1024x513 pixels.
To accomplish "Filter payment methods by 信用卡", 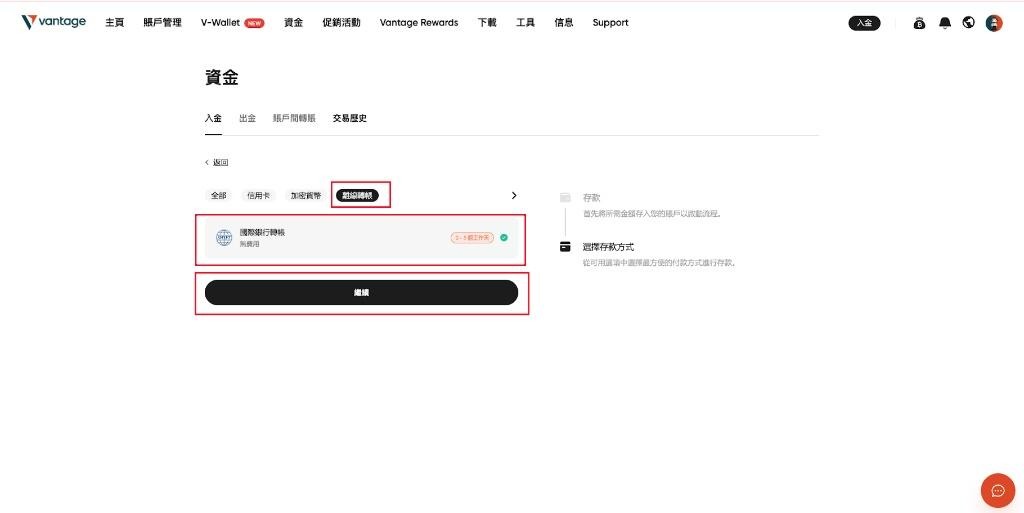I will click(x=258, y=195).
